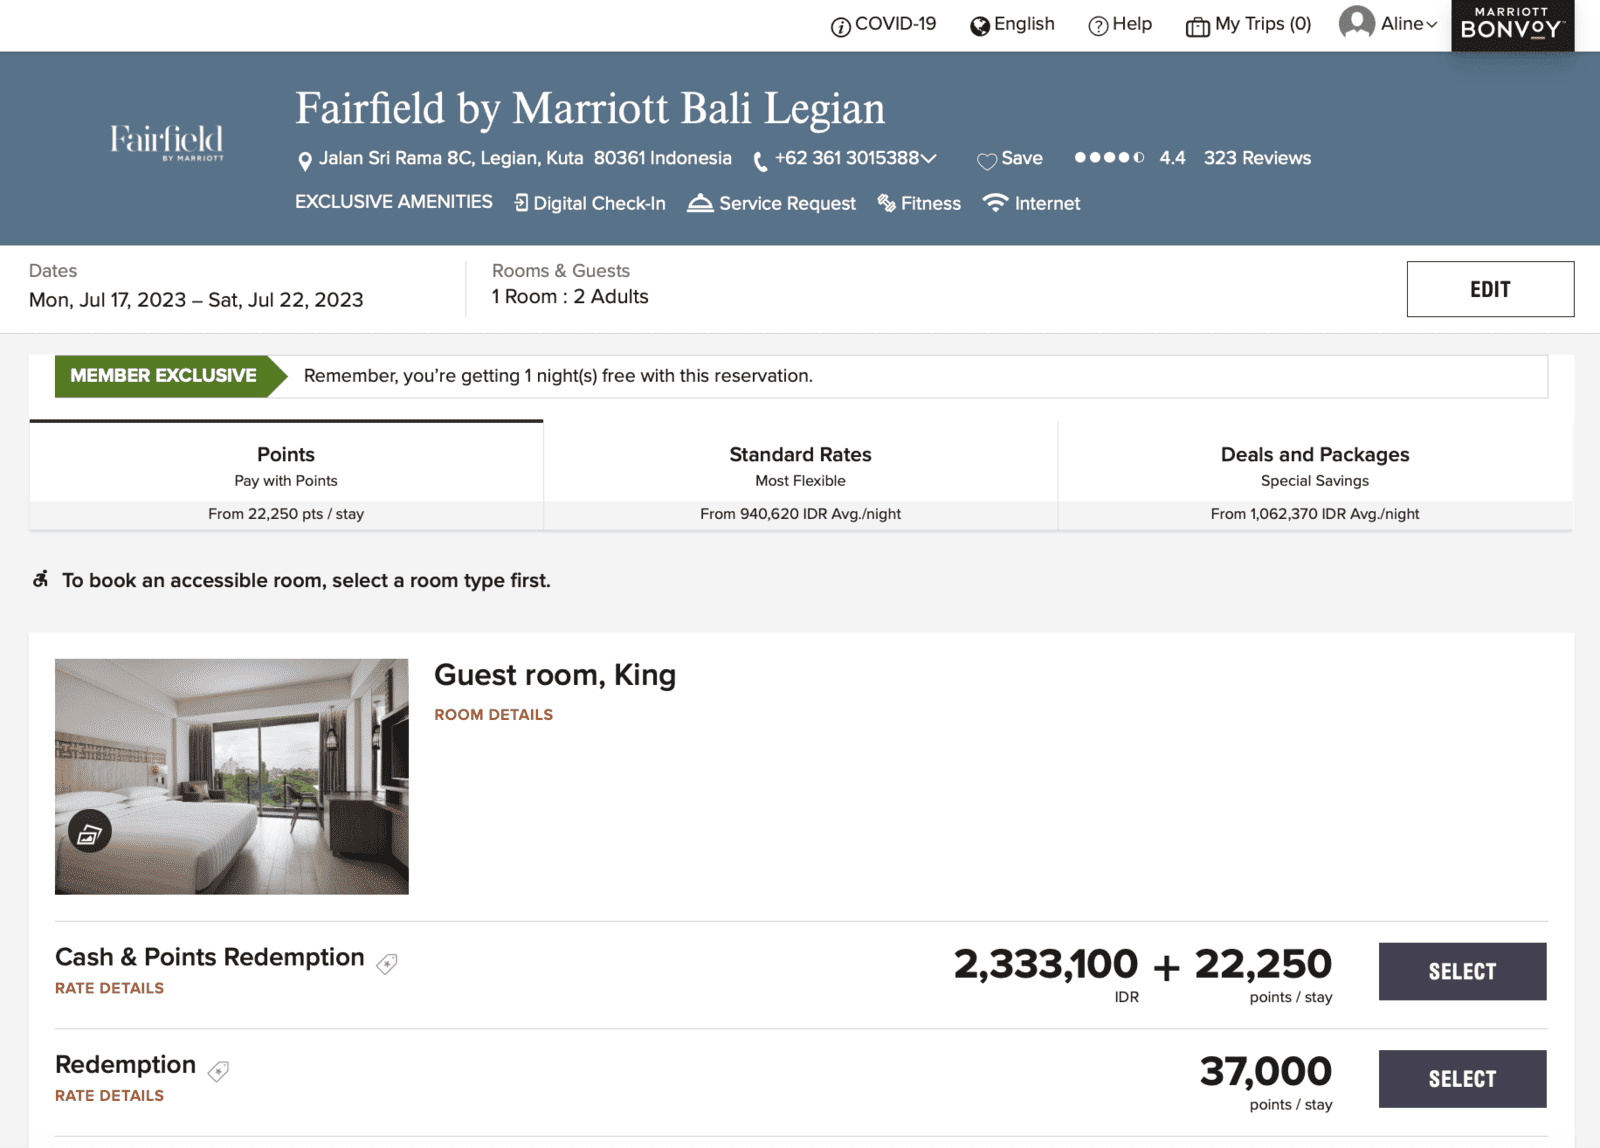Open Help via the question mark icon
Viewport: 1600px width, 1148px height.
pyautogui.click(x=1098, y=24)
